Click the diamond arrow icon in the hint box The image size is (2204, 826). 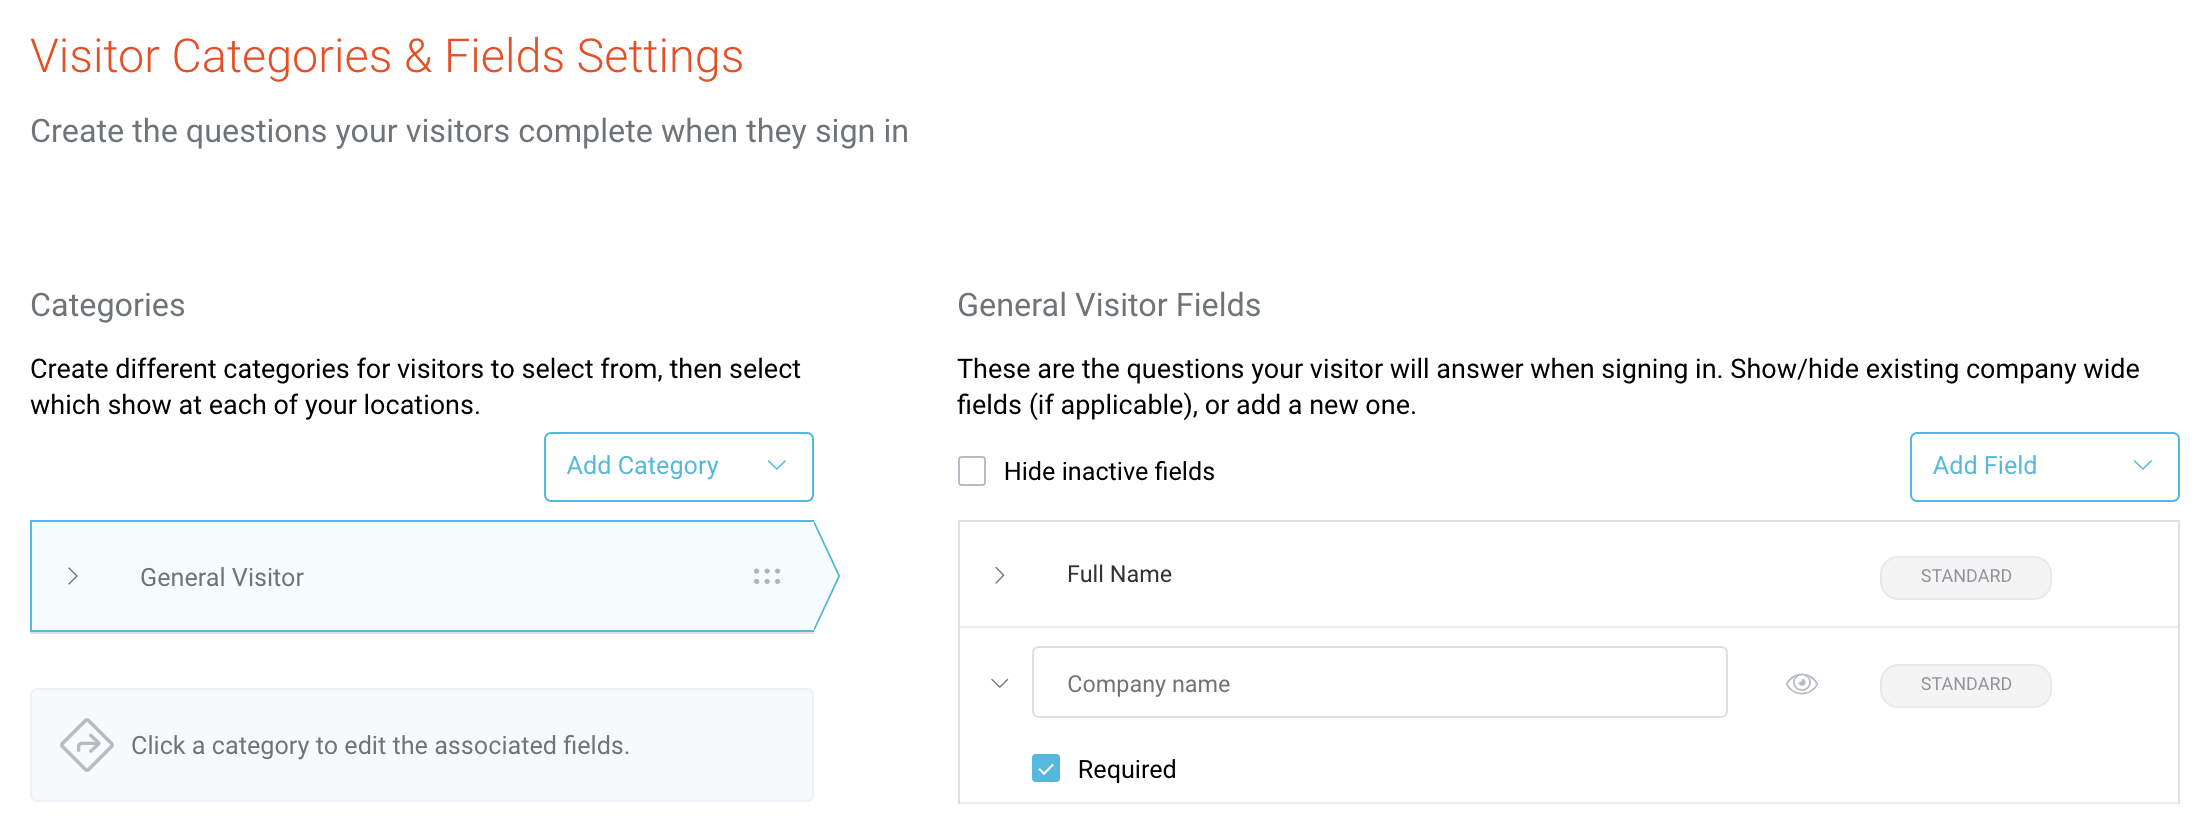pyautogui.click(x=85, y=745)
